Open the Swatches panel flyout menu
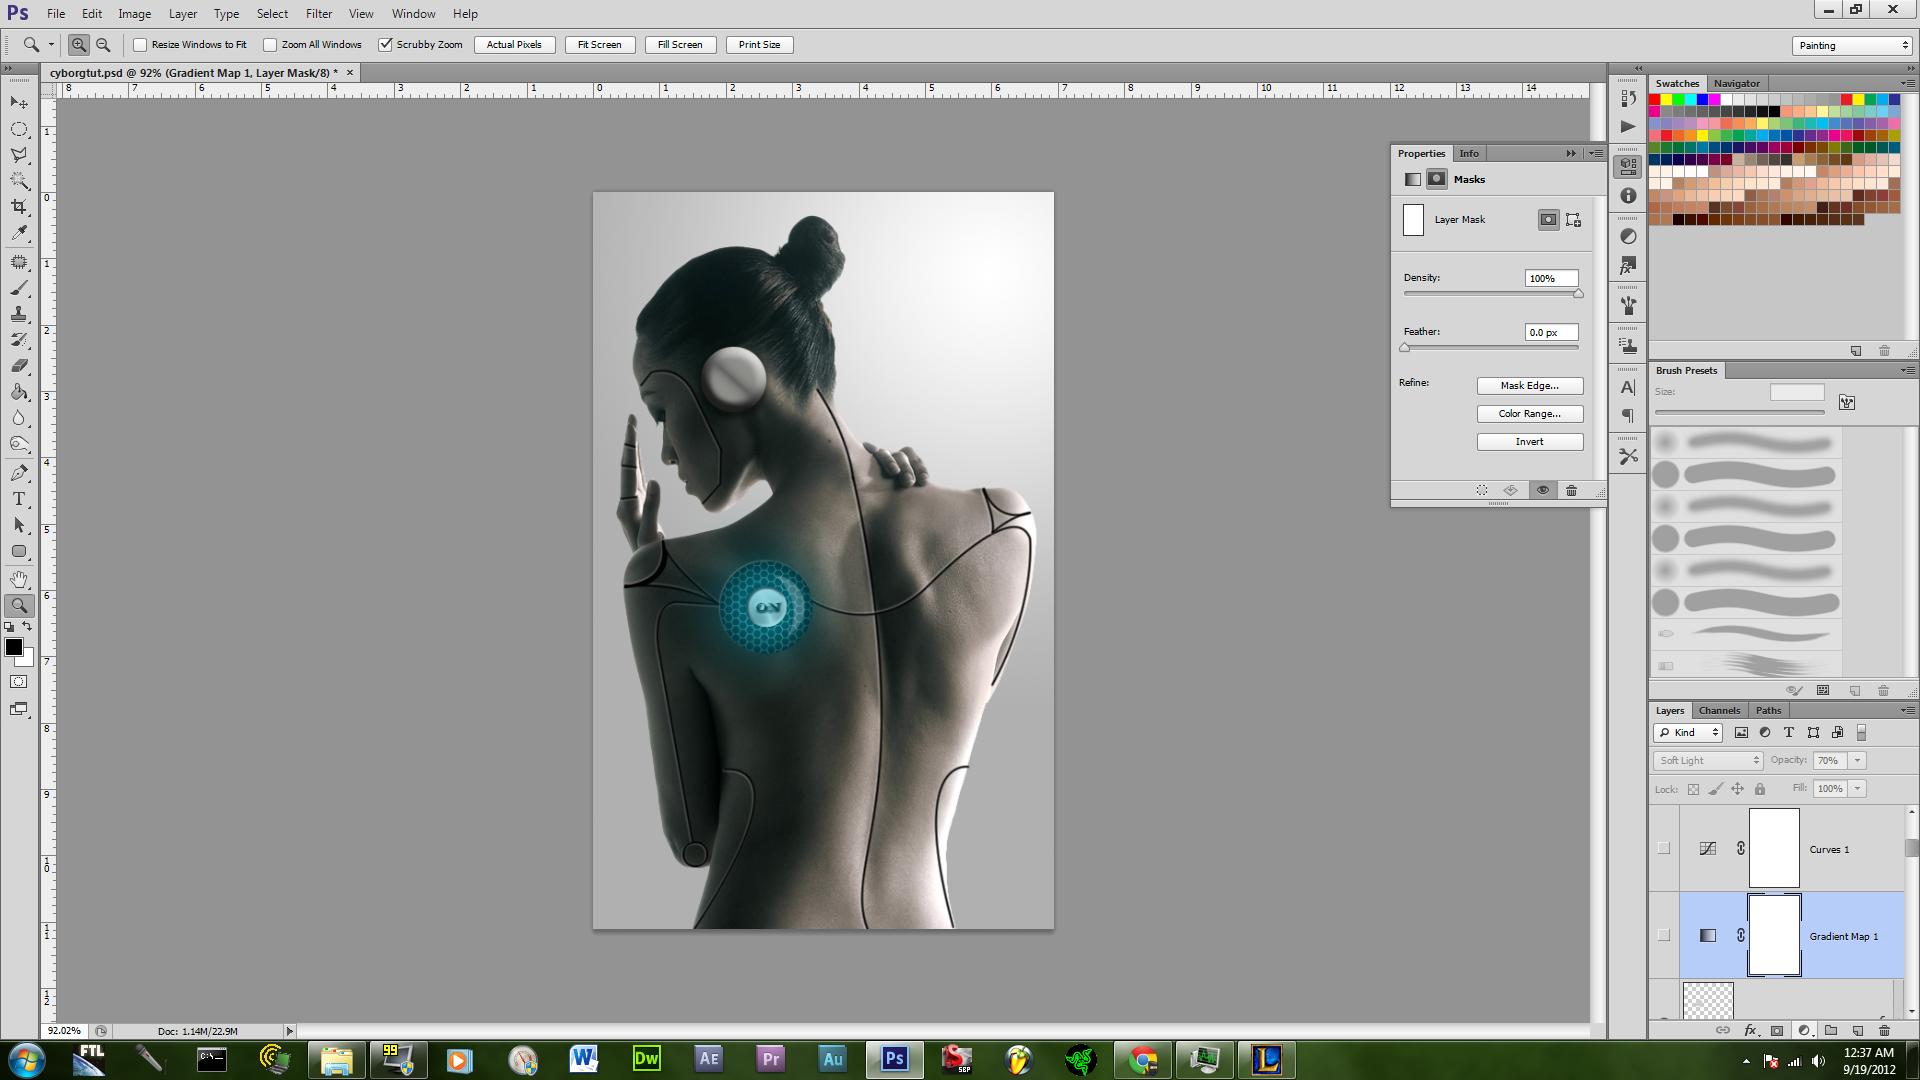Screen dimensions: 1920x1080 click(1906, 83)
